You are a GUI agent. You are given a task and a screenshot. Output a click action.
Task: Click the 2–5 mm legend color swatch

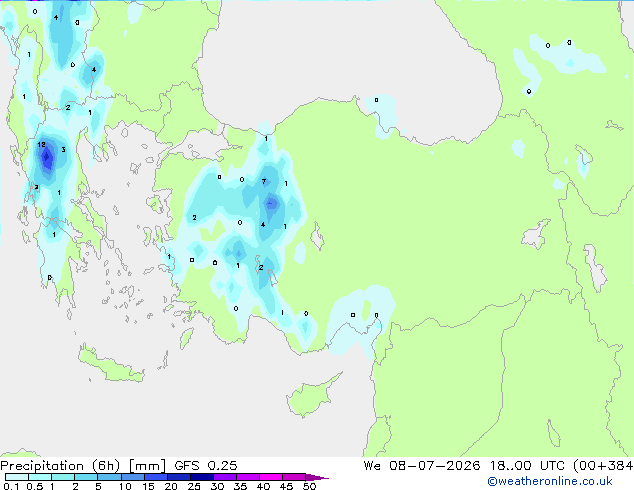(86, 477)
